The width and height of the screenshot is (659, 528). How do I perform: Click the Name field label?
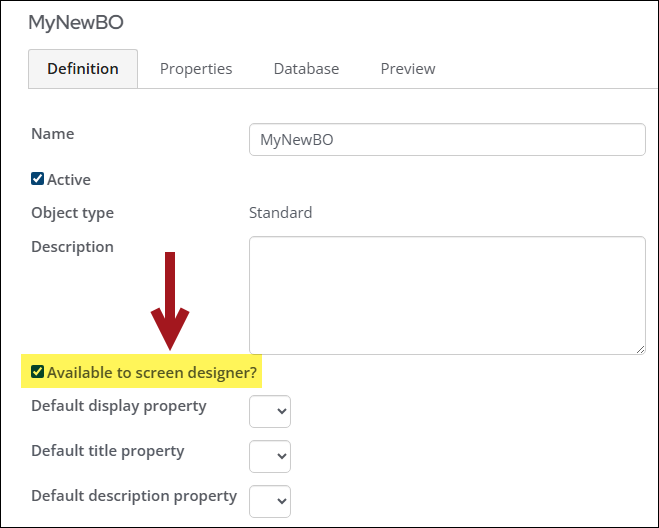[53, 134]
